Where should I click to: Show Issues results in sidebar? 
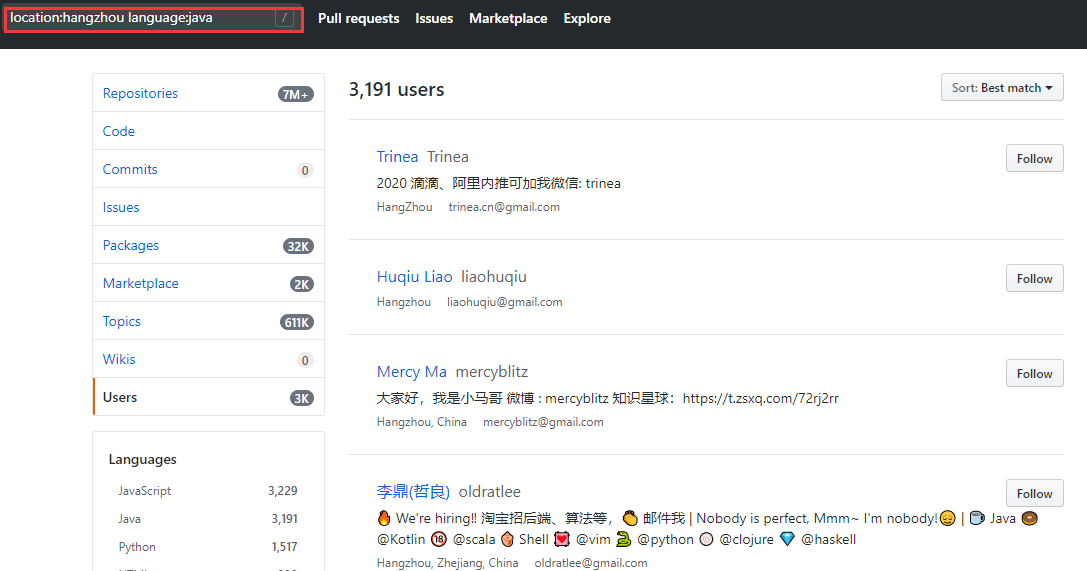click(208, 207)
